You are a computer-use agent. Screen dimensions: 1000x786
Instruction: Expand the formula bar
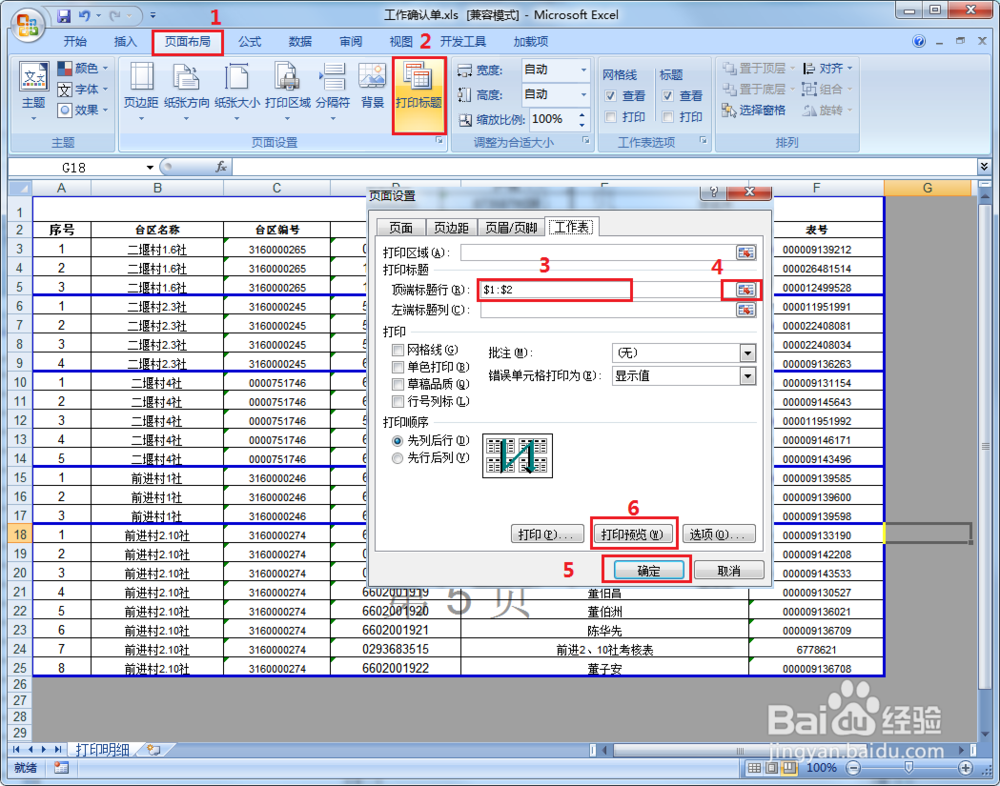(984, 167)
